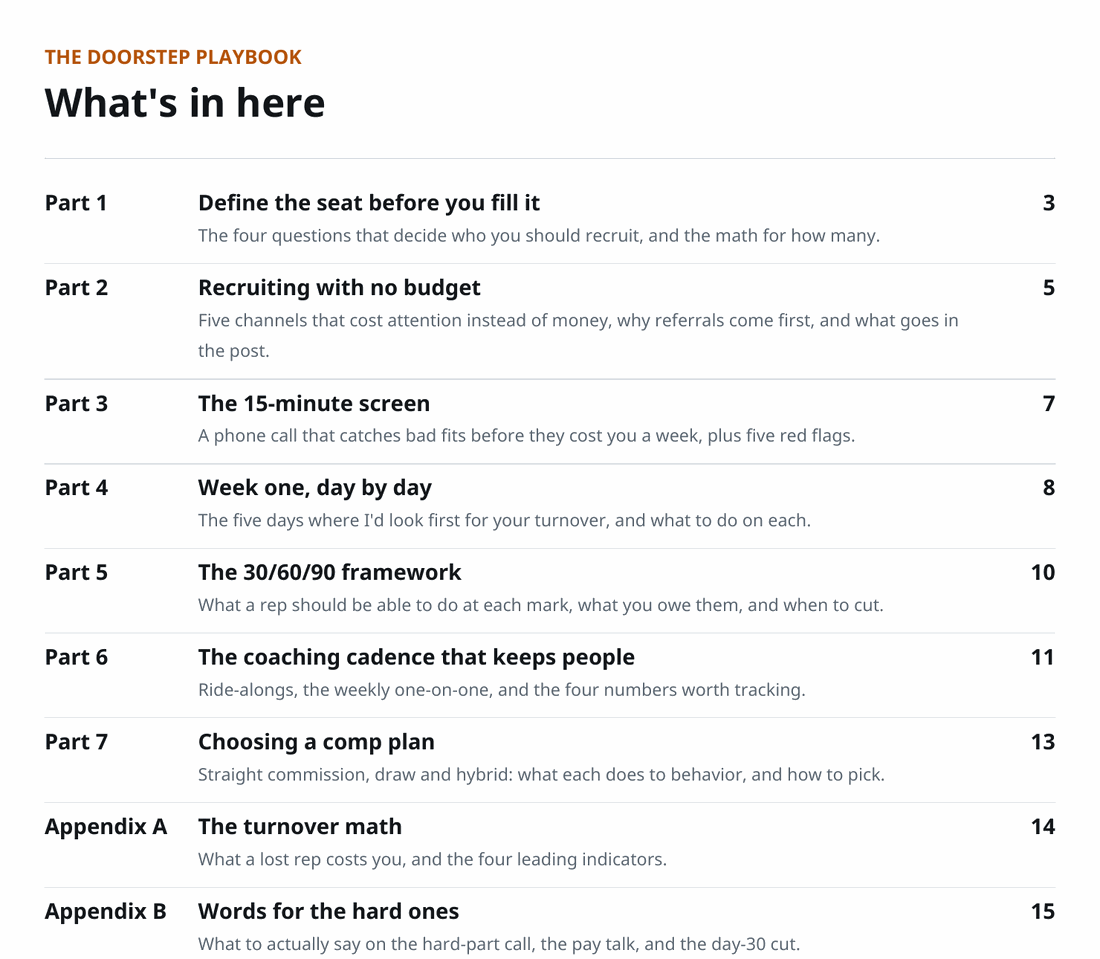Click page number 13 for comp plan
Viewport: 1100px width, 959px height.
[1042, 742]
